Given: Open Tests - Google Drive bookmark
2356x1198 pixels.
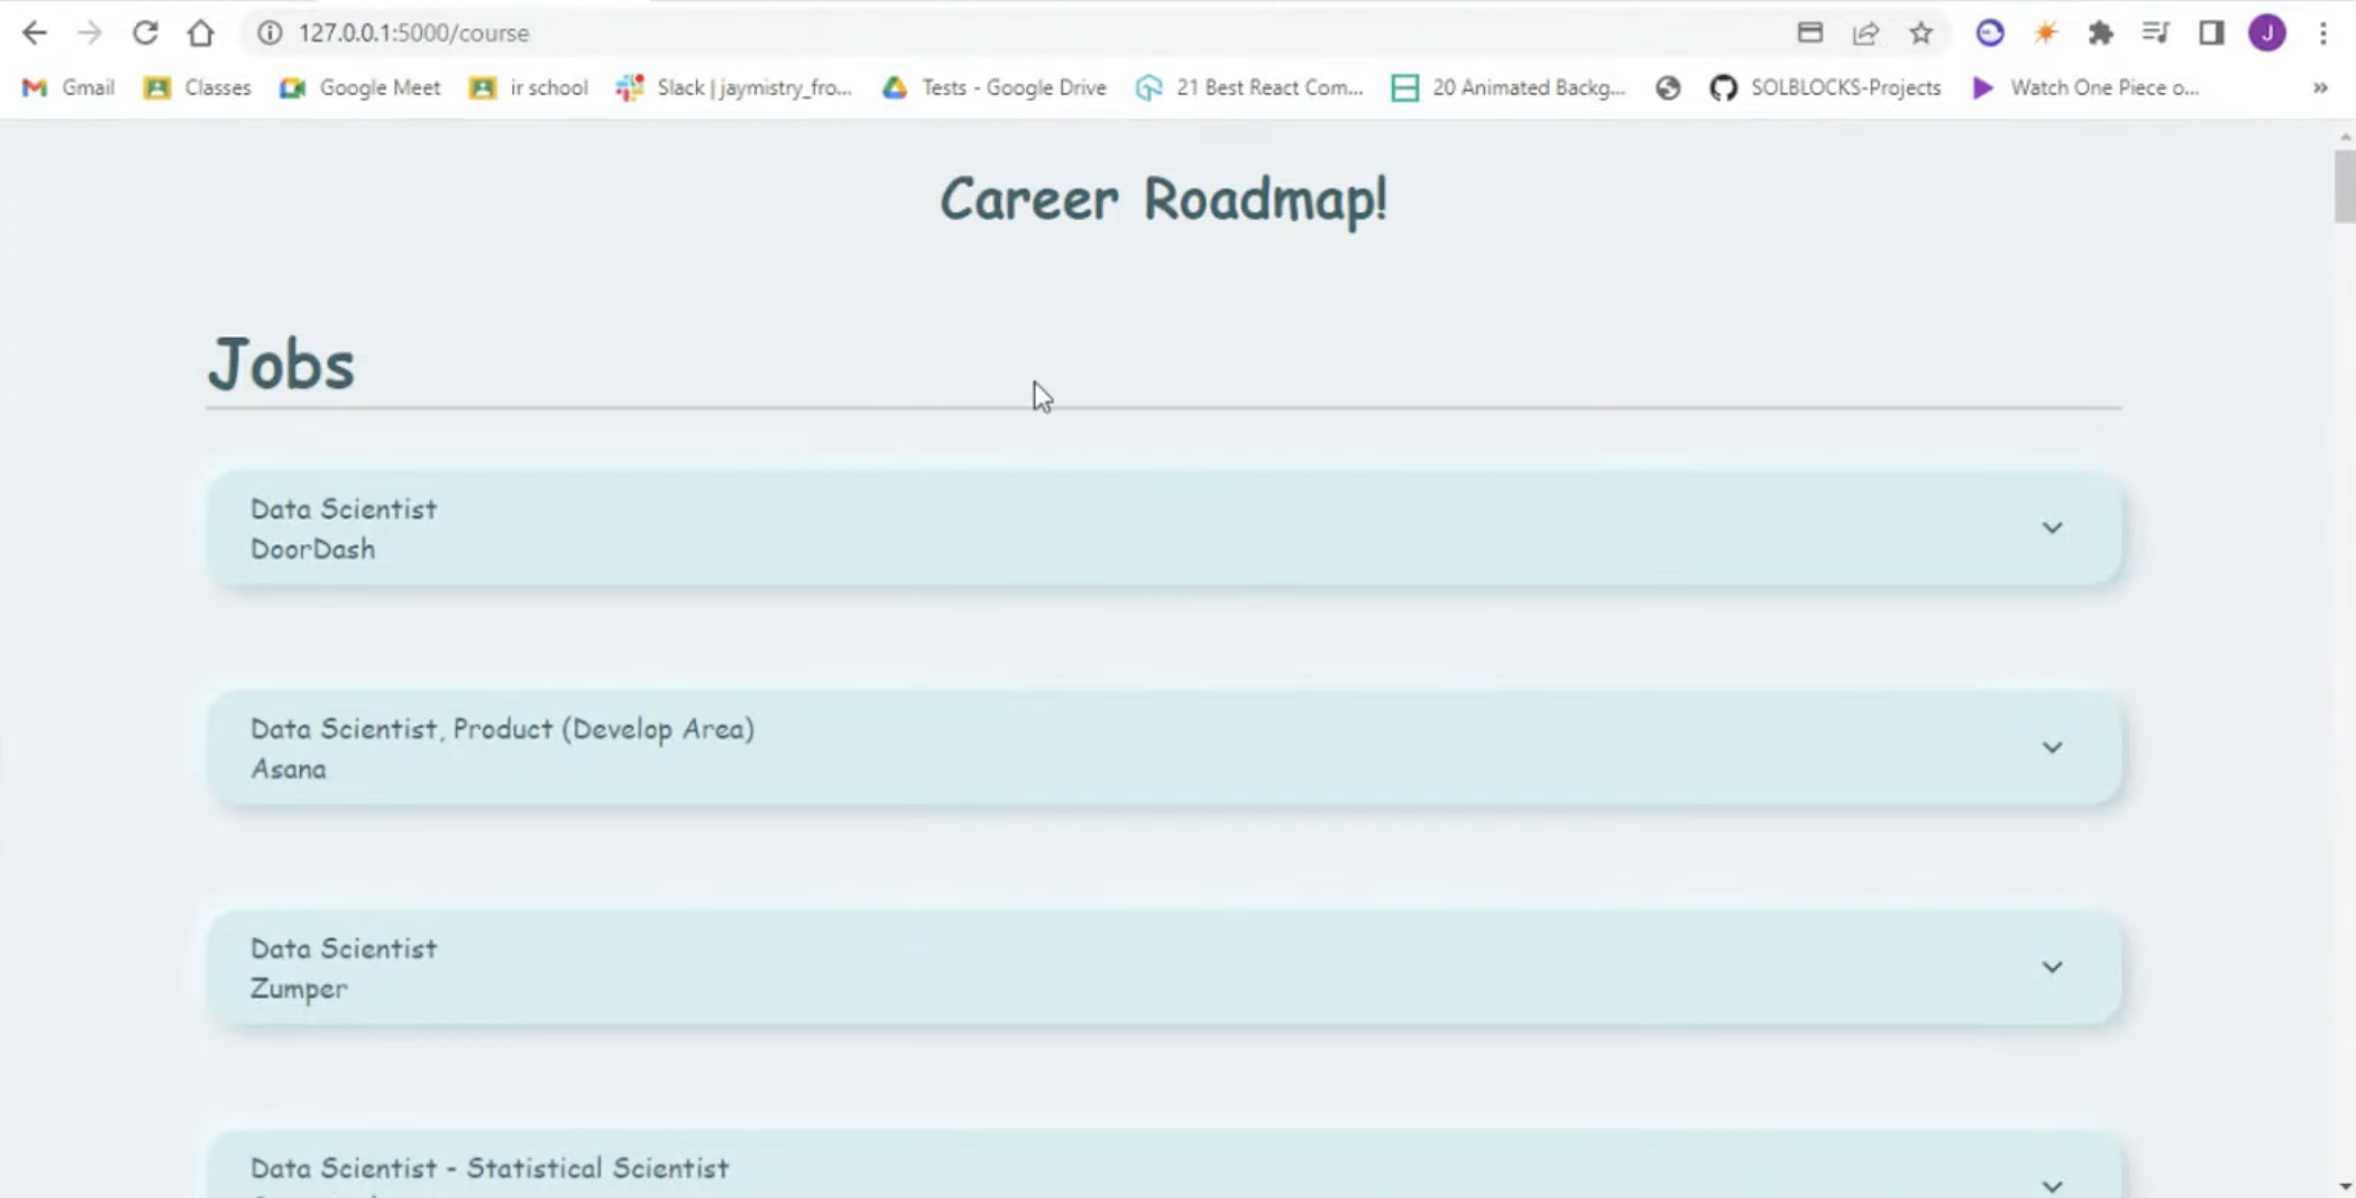Looking at the screenshot, I should [x=994, y=88].
